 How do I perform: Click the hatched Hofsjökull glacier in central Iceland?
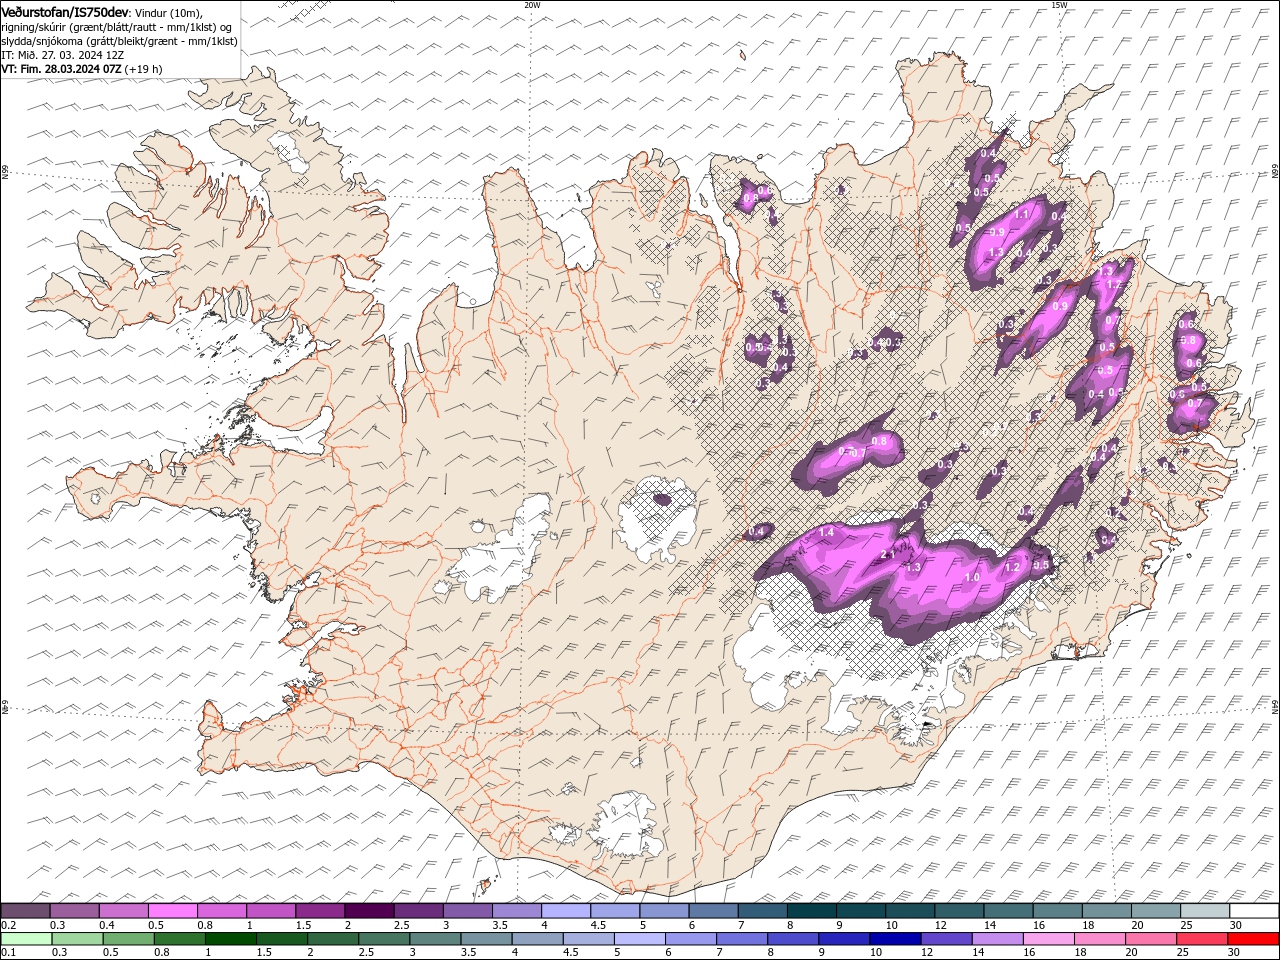click(658, 520)
